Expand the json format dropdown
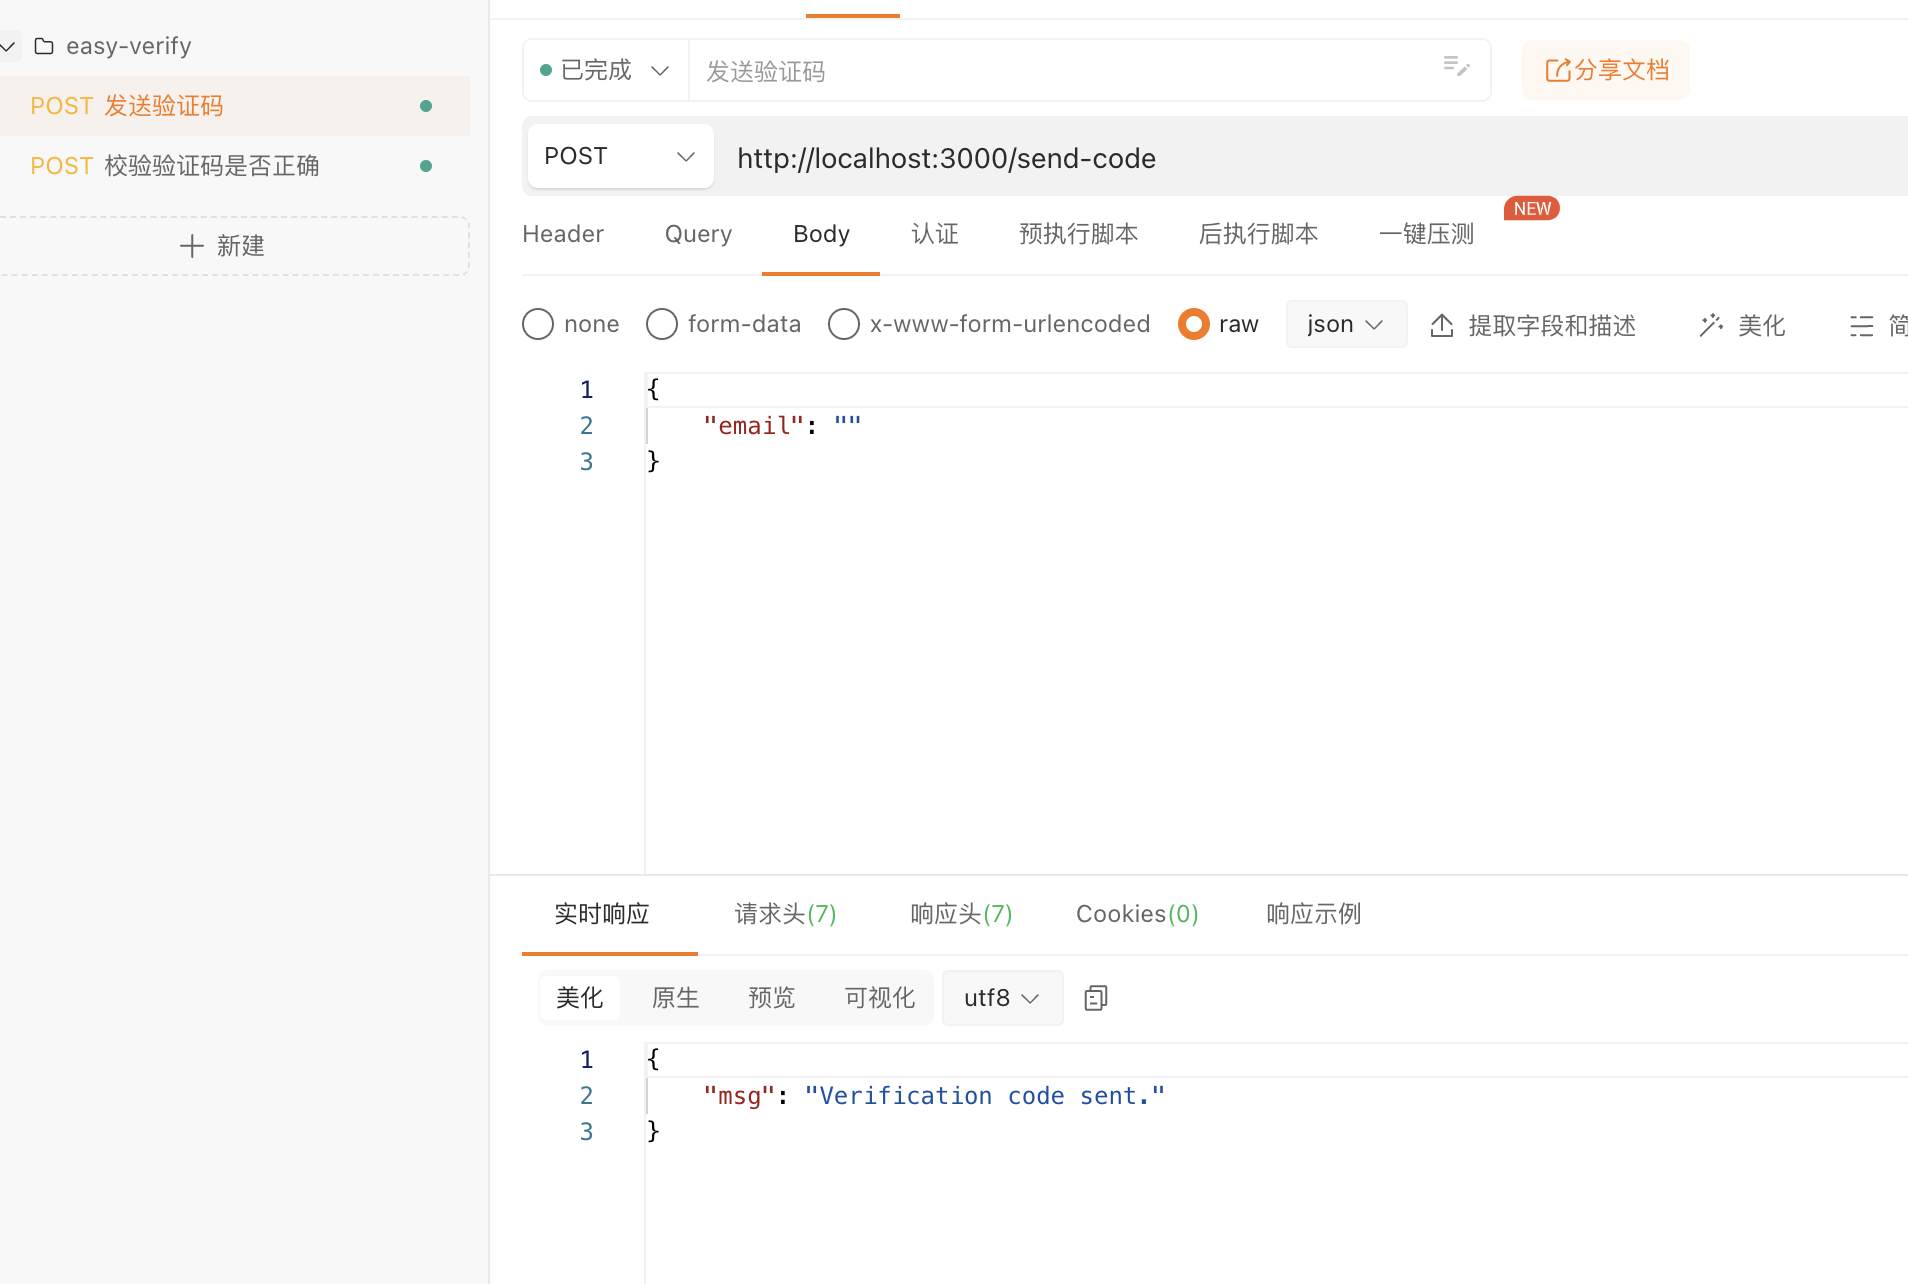The height and width of the screenshot is (1284, 1908). 1345,324
